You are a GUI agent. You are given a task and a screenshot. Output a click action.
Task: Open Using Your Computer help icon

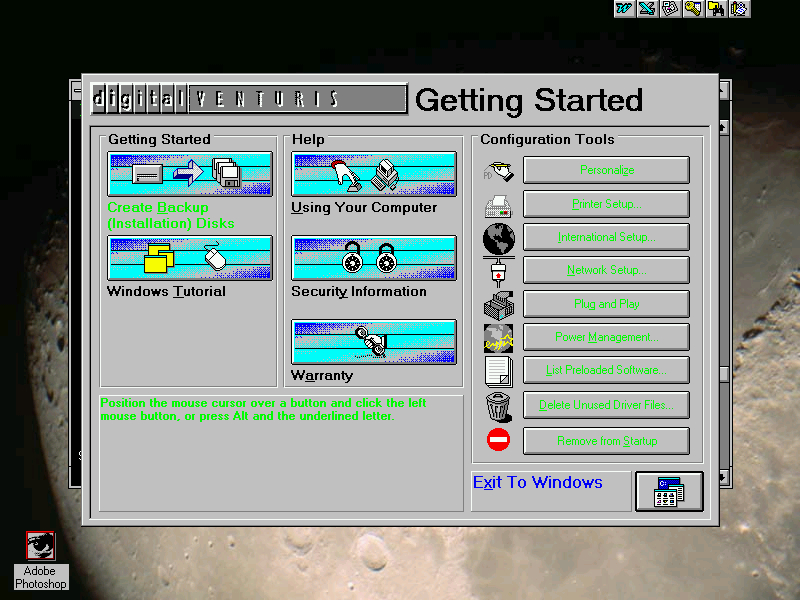pyautogui.click(x=374, y=174)
